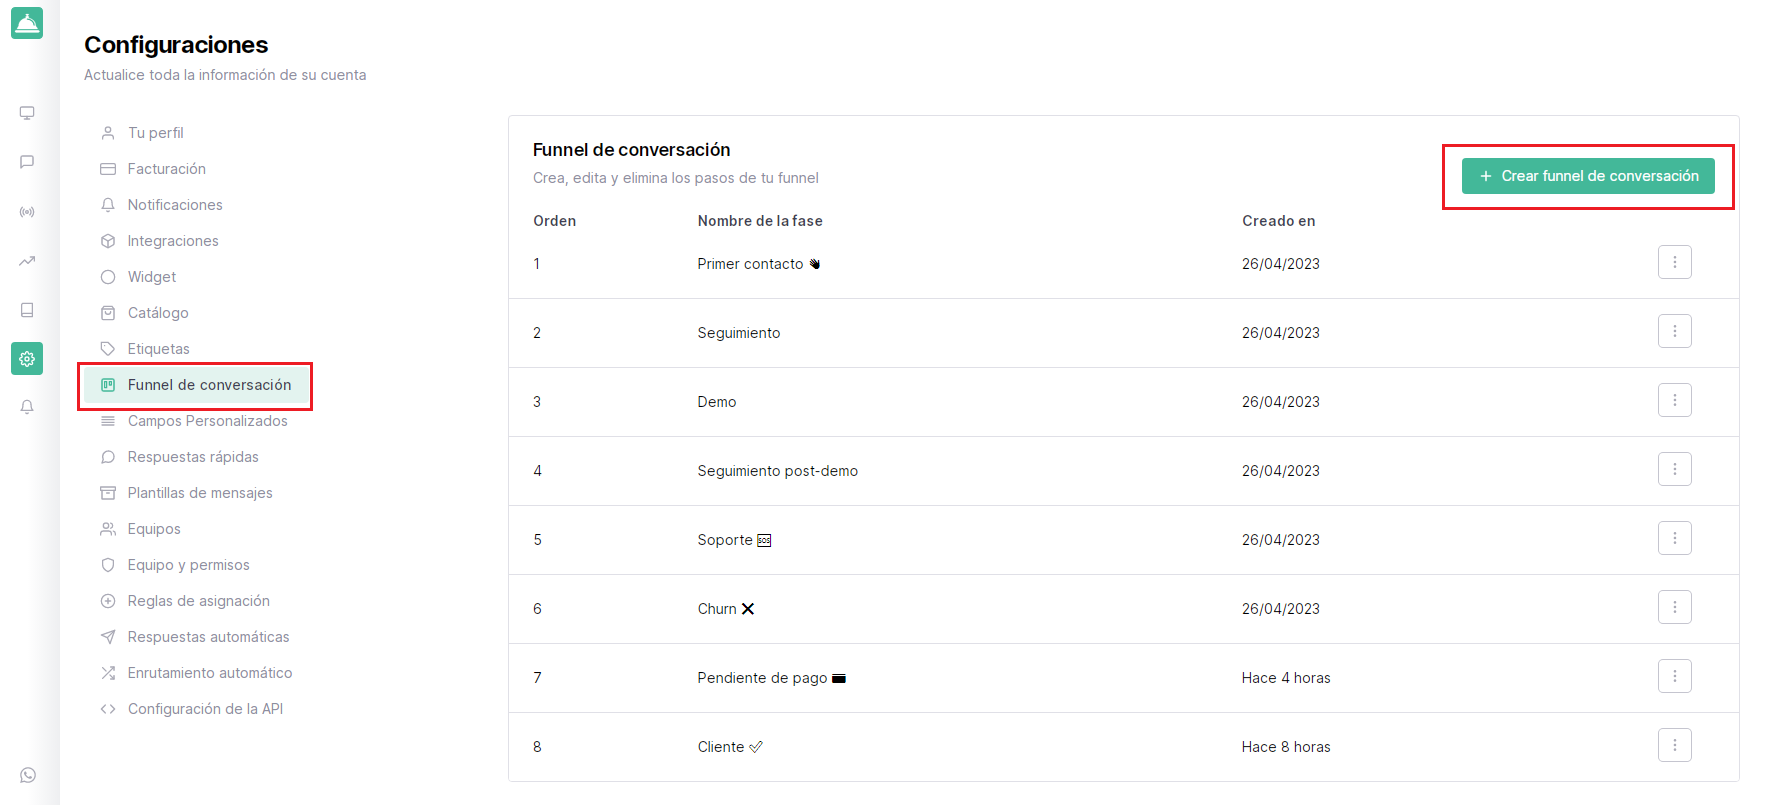Expand three-dot menu for Demo phase

tap(1674, 400)
